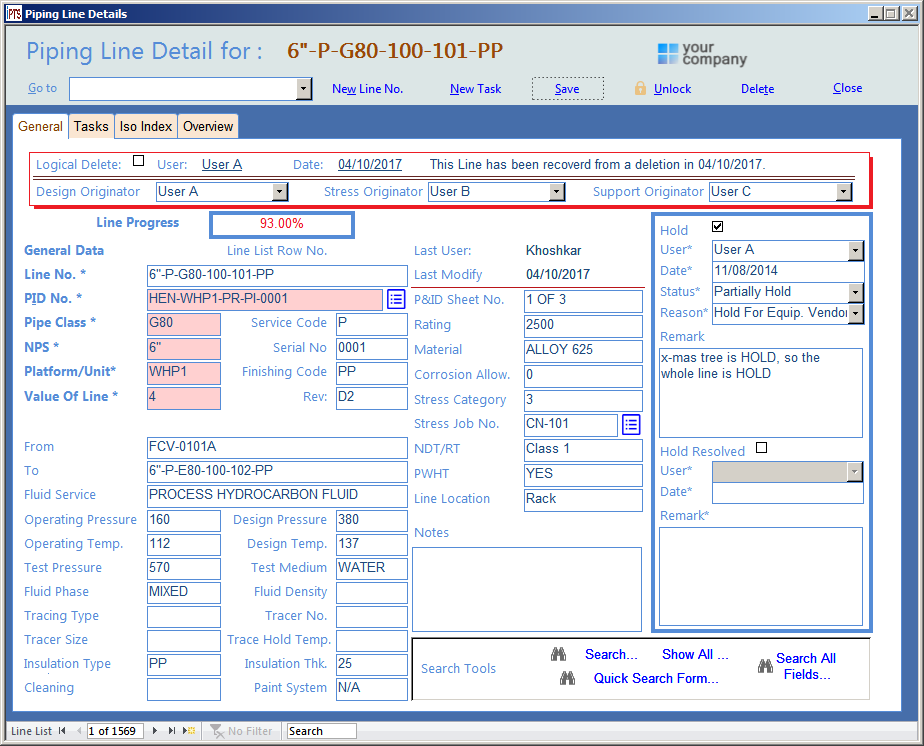The height and width of the screenshot is (746, 924).
Task: Click the Logical Delete User A link
Action: point(222,164)
